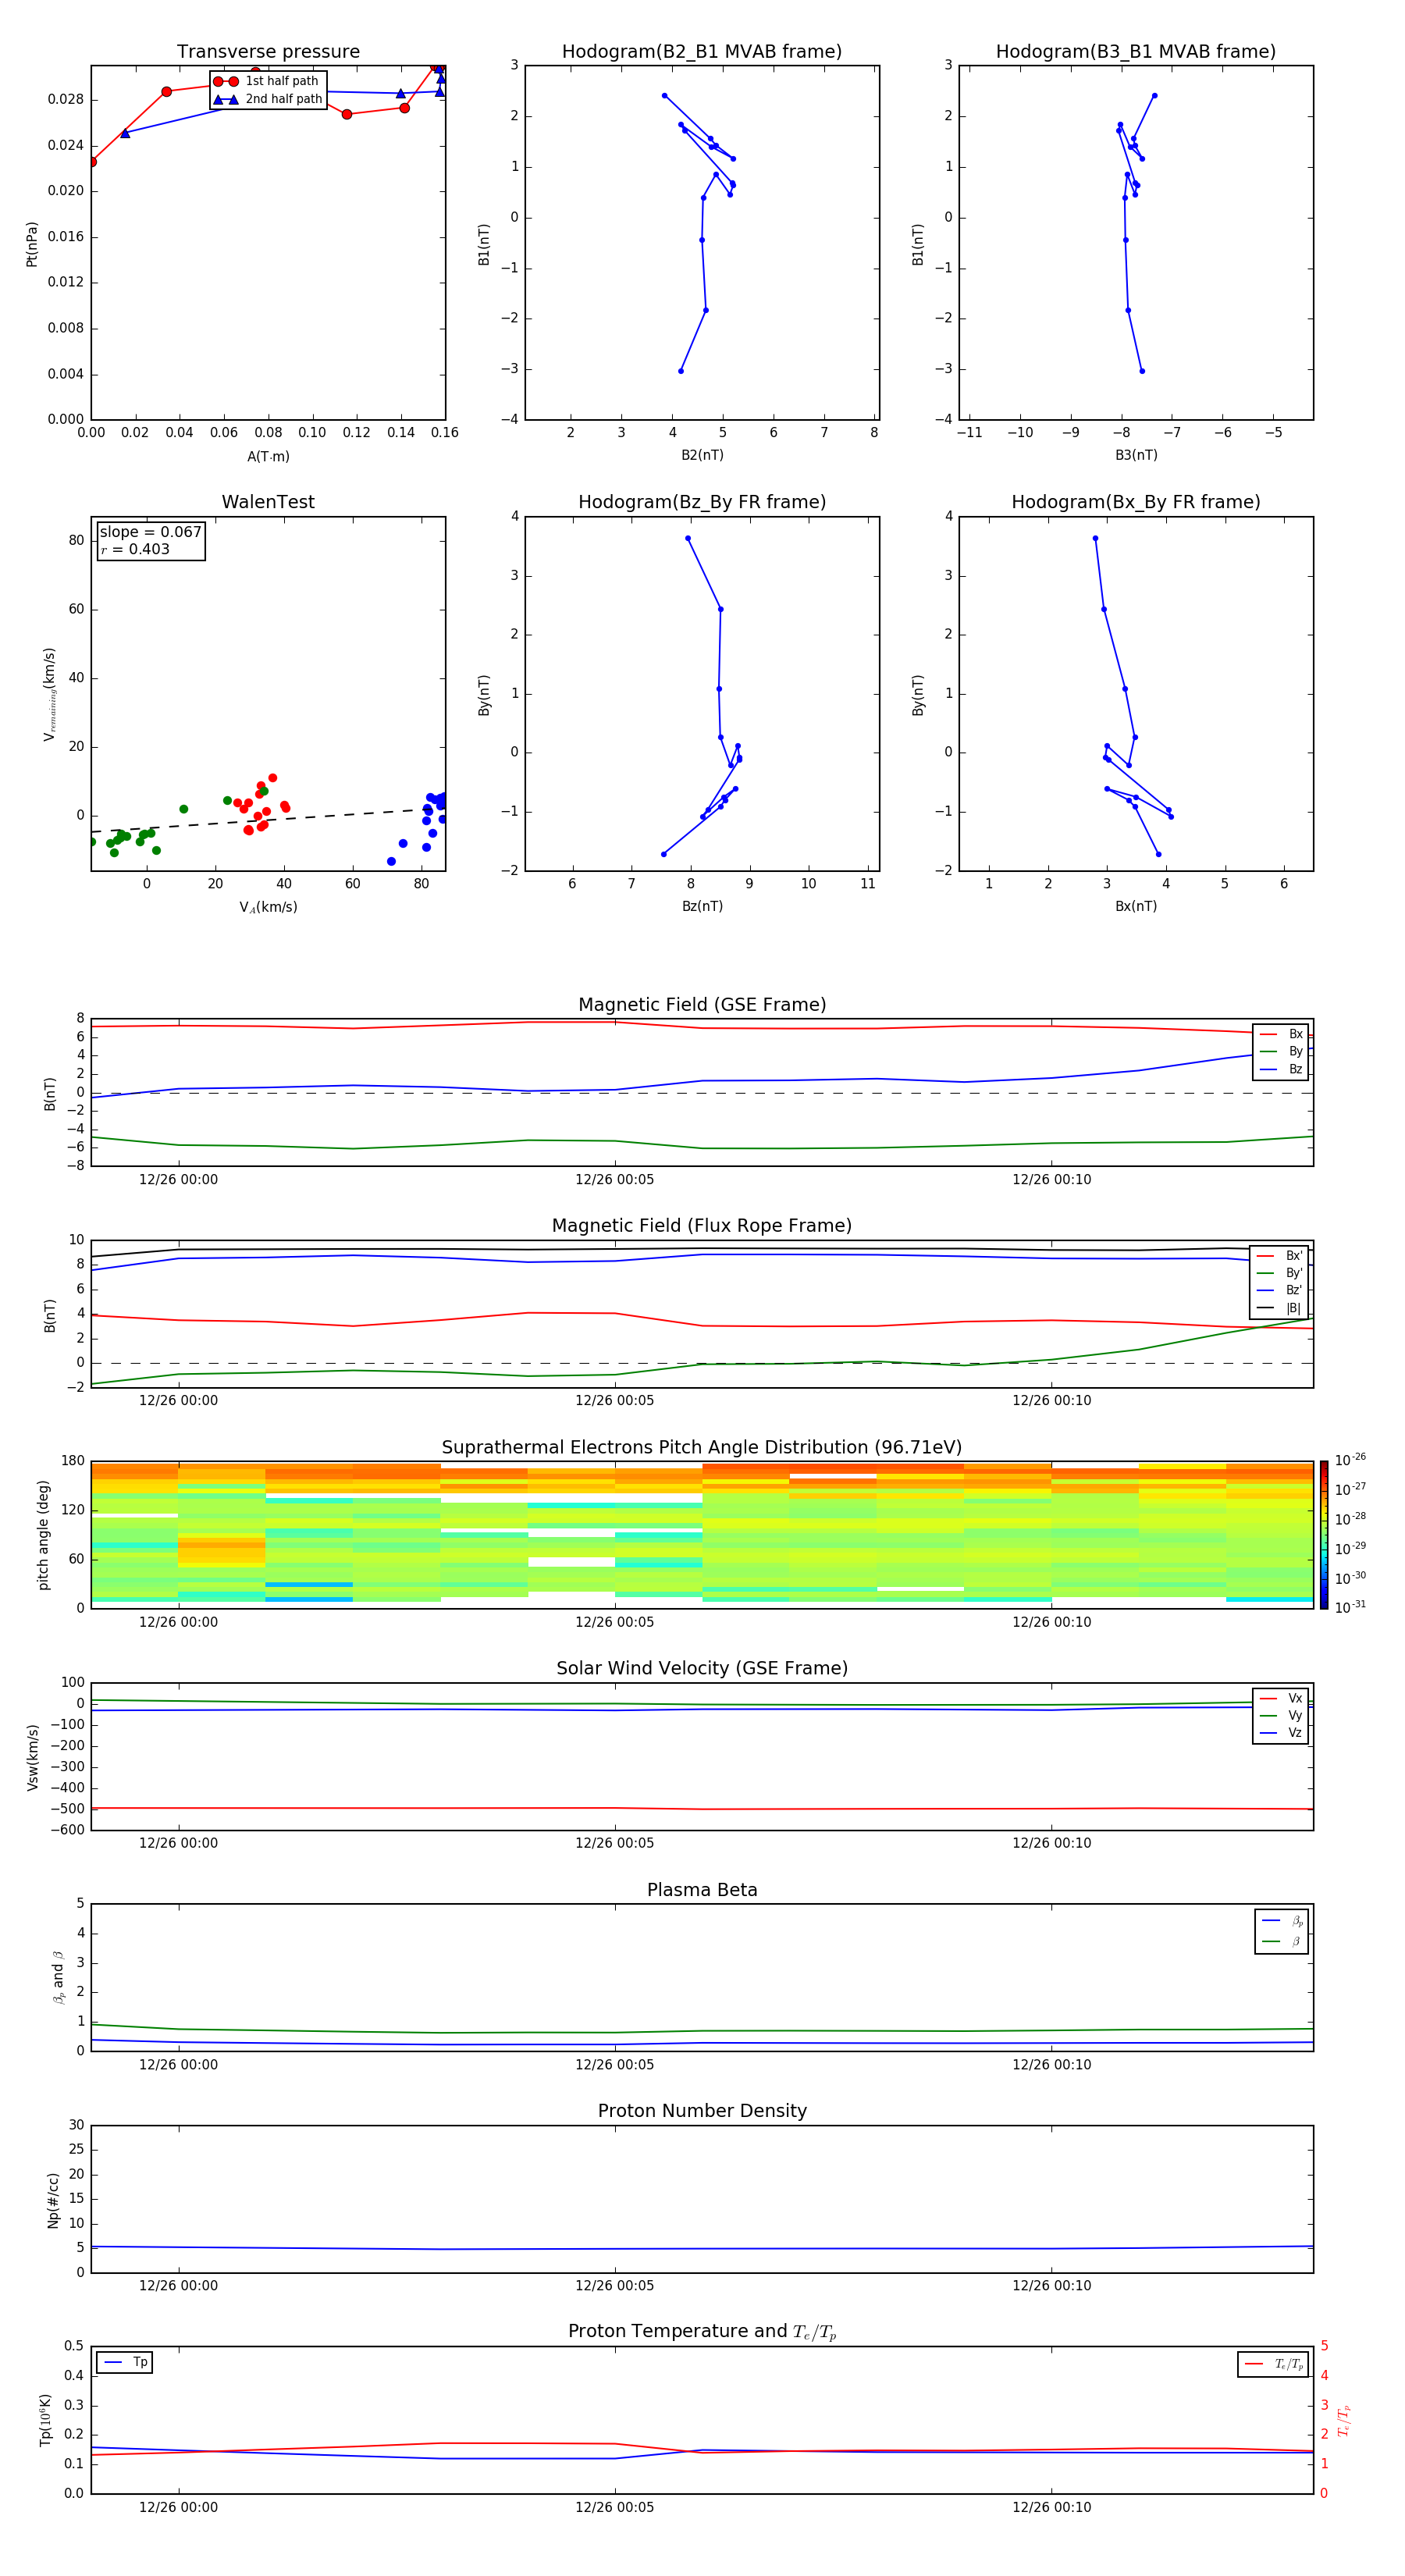Click the WalenTest plot title
Image resolution: width=1405 pixels, height=2576 pixels.
click(x=268, y=502)
